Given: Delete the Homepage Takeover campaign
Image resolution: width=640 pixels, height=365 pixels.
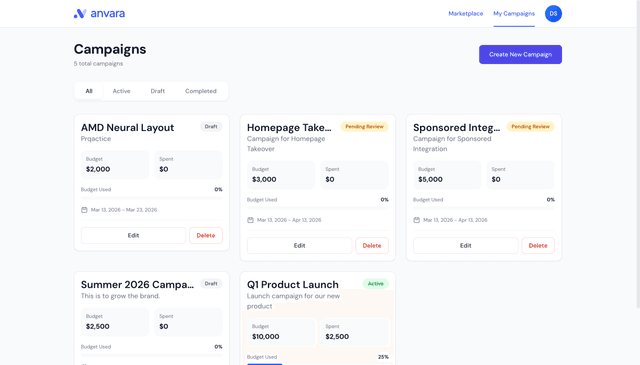Looking at the screenshot, I should point(372,246).
